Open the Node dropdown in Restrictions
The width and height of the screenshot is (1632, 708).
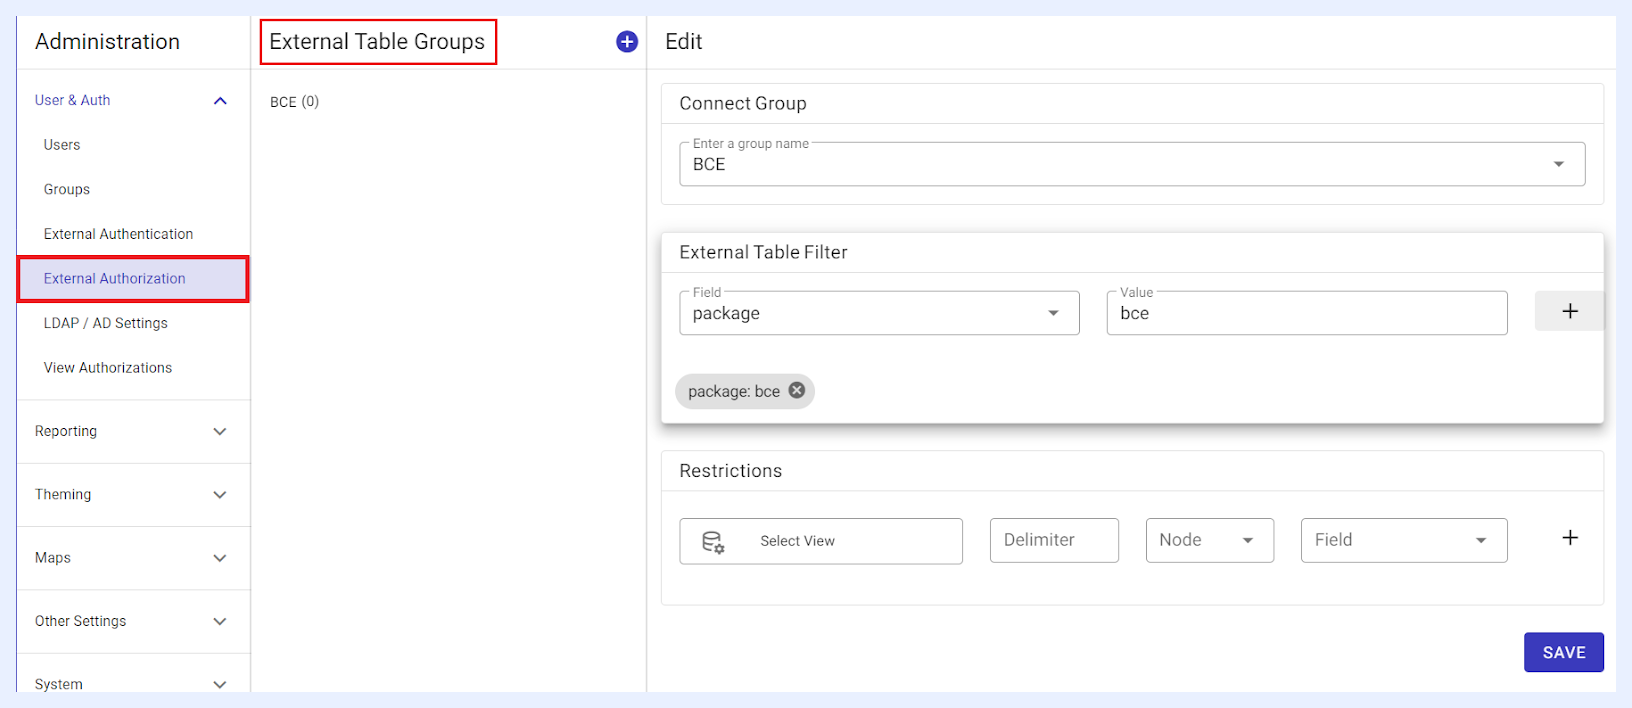(x=1209, y=540)
